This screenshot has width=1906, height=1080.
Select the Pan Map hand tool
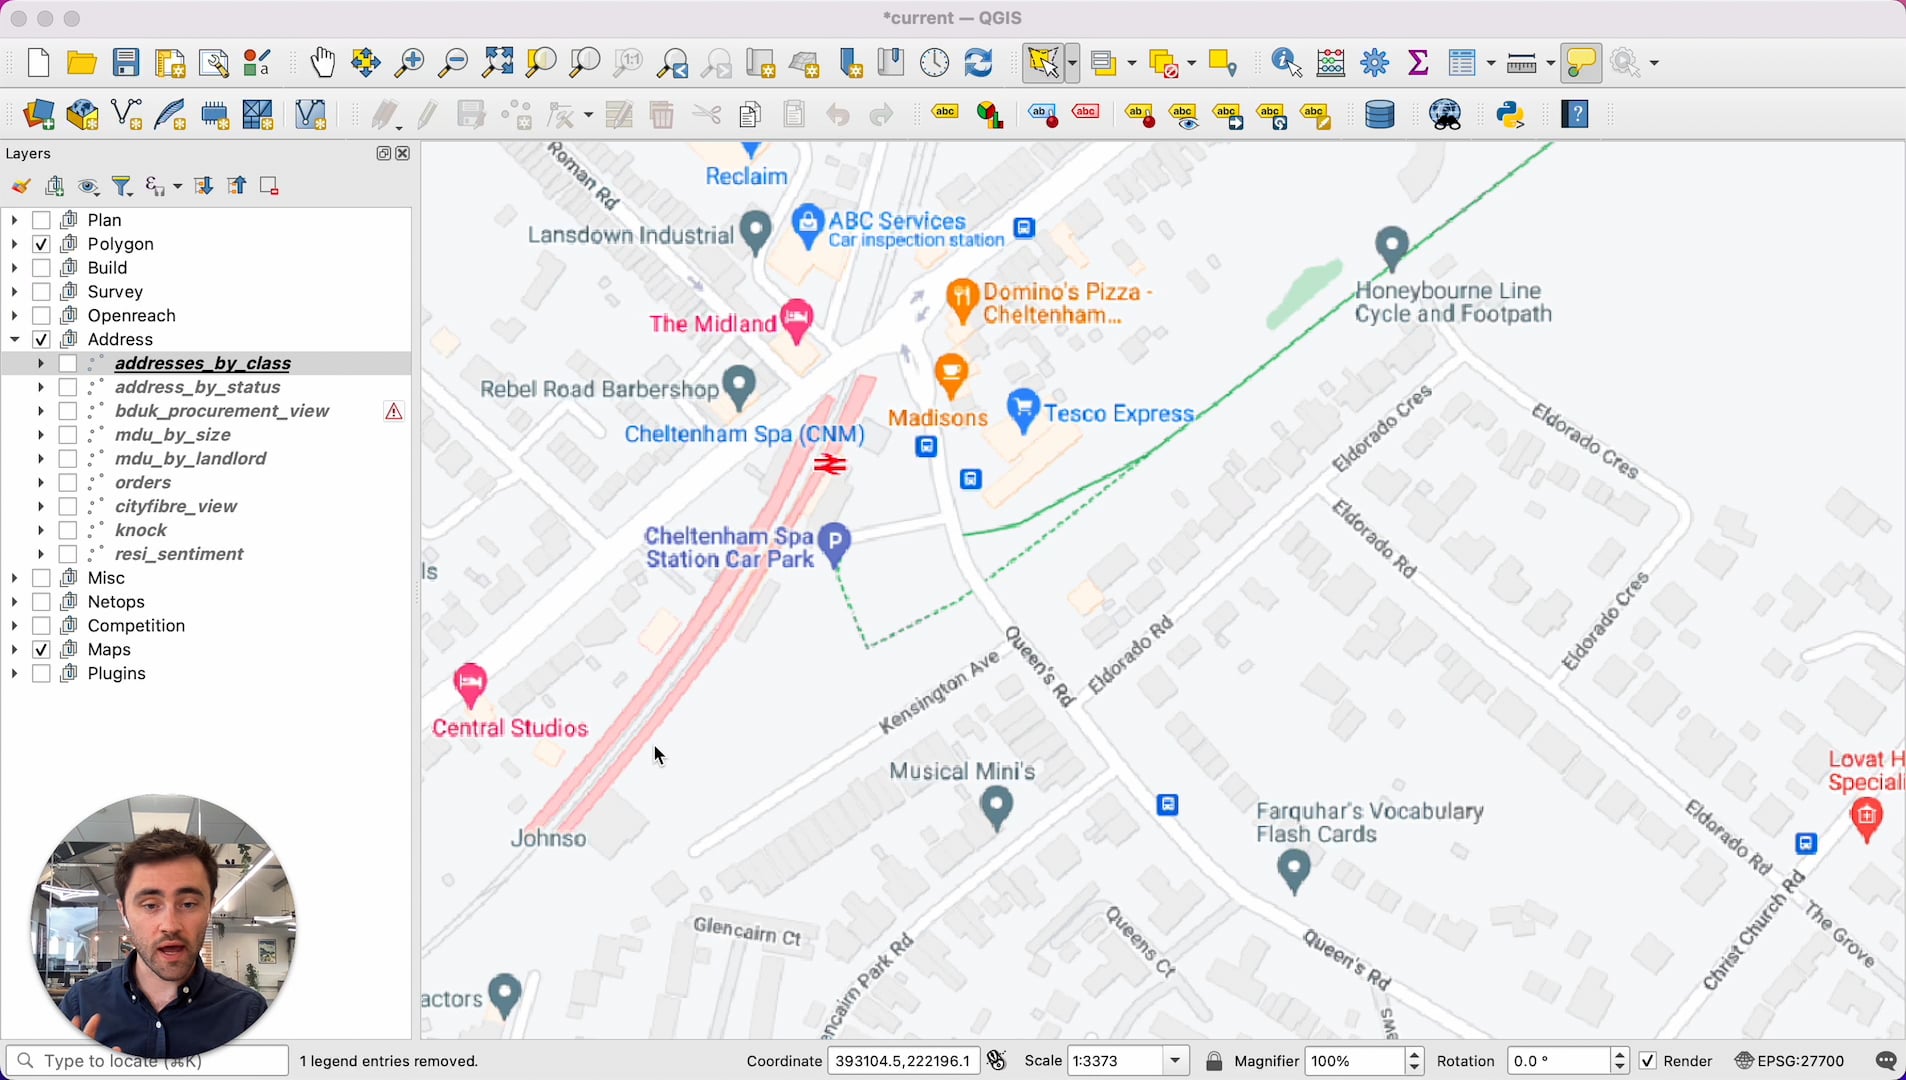(x=322, y=63)
